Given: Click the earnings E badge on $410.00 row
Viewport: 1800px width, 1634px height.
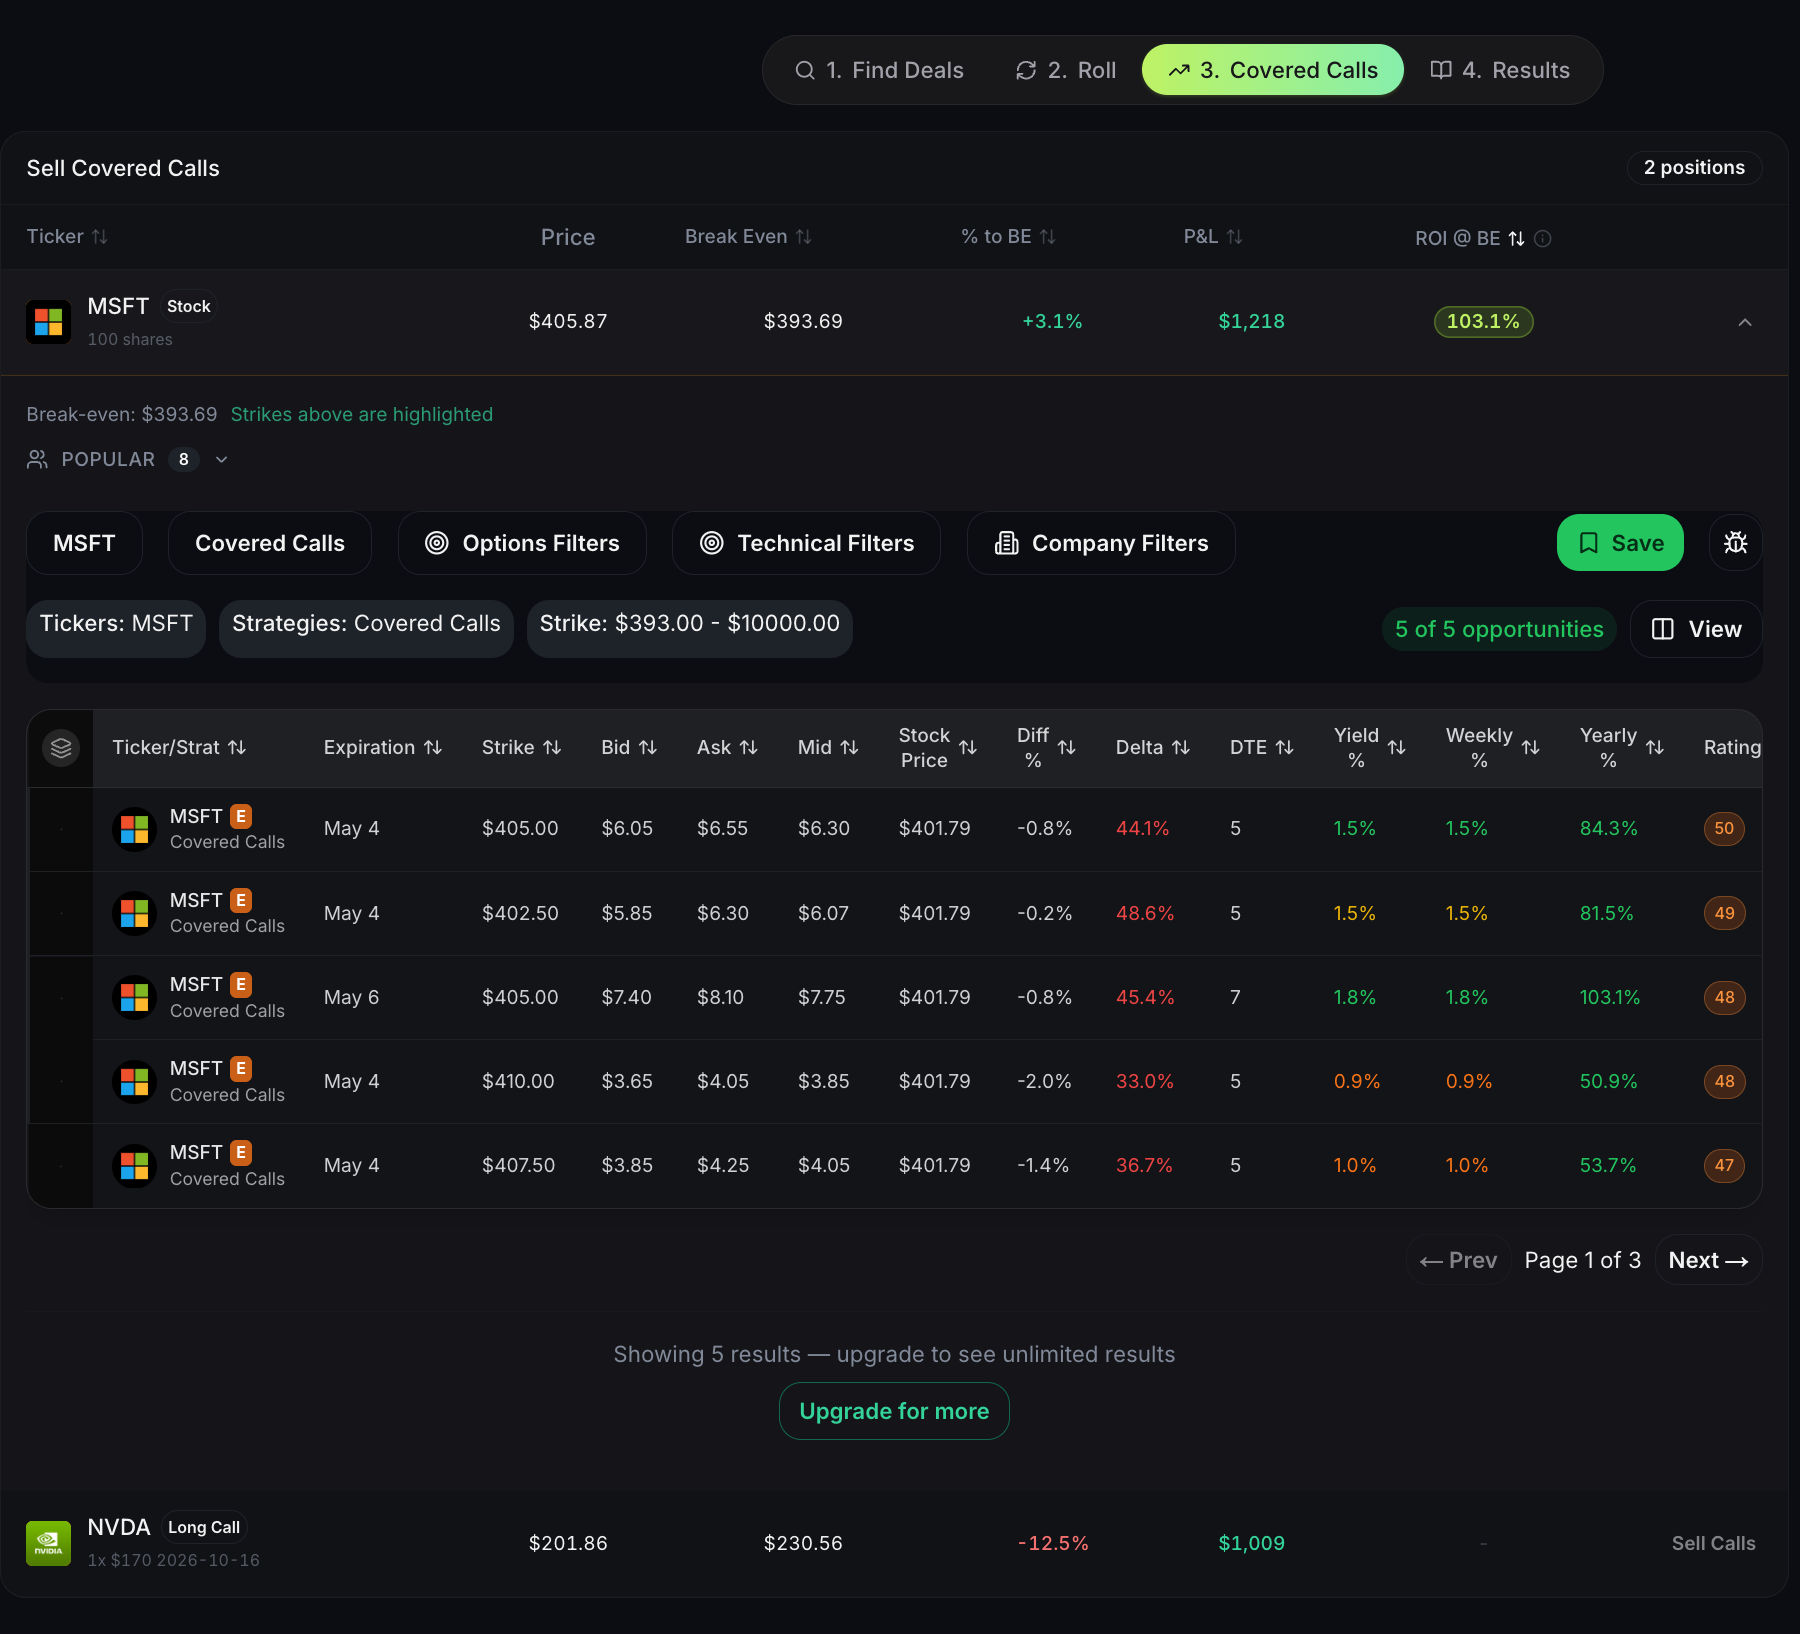Looking at the screenshot, I should tap(241, 1068).
